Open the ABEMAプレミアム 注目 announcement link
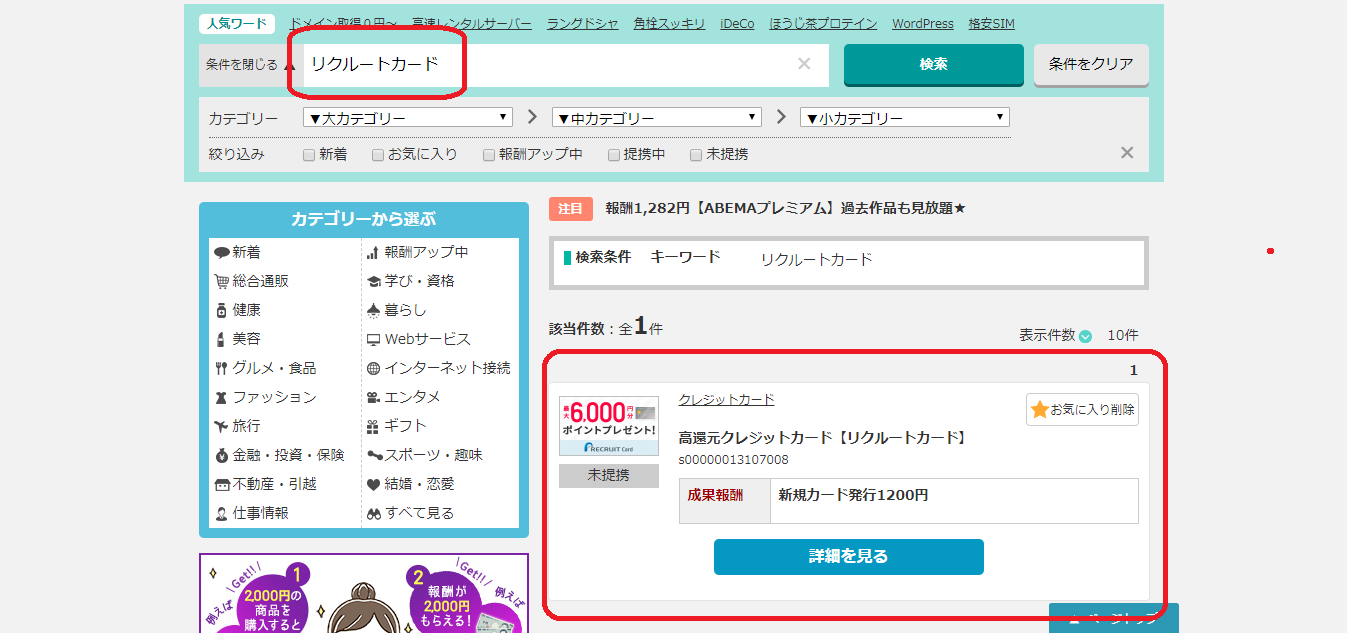This screenshot has height=633, width=1347. click(785, 209)
